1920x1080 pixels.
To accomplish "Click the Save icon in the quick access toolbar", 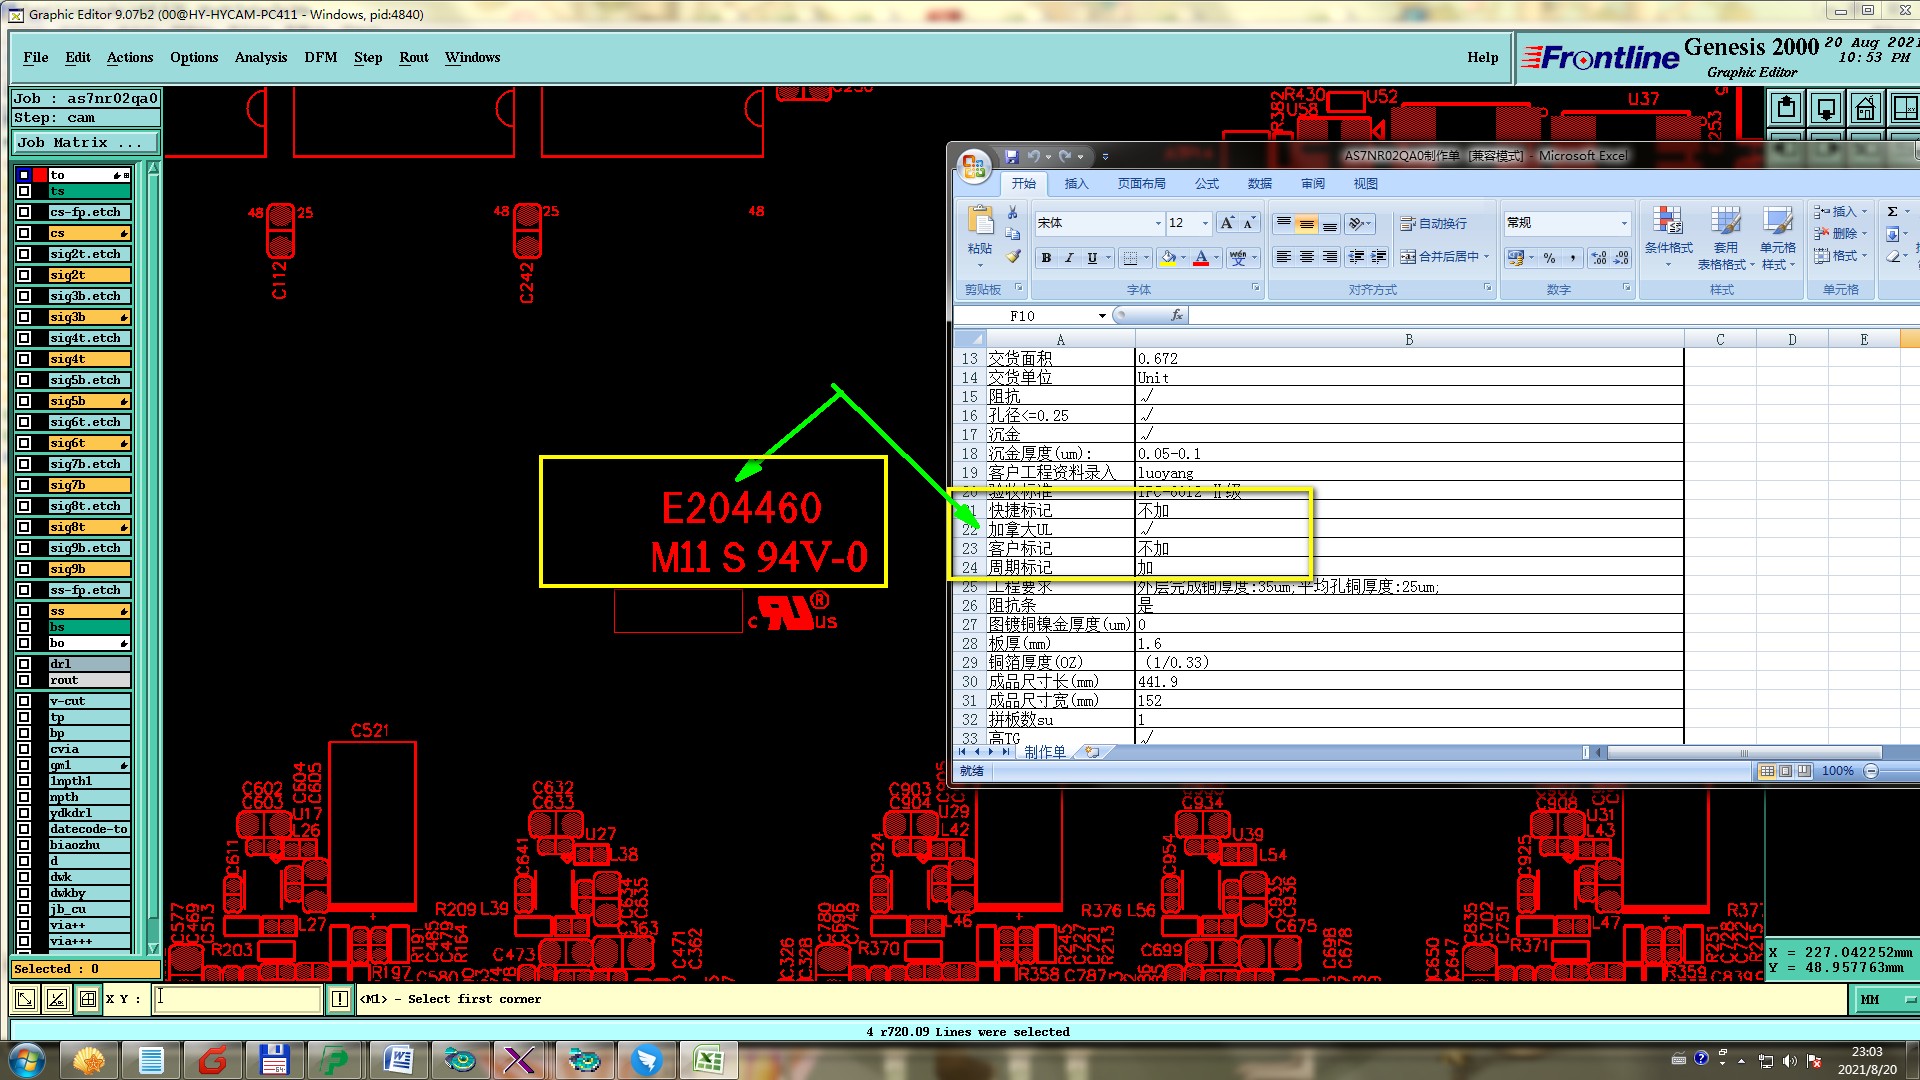I will [1011, 156].
